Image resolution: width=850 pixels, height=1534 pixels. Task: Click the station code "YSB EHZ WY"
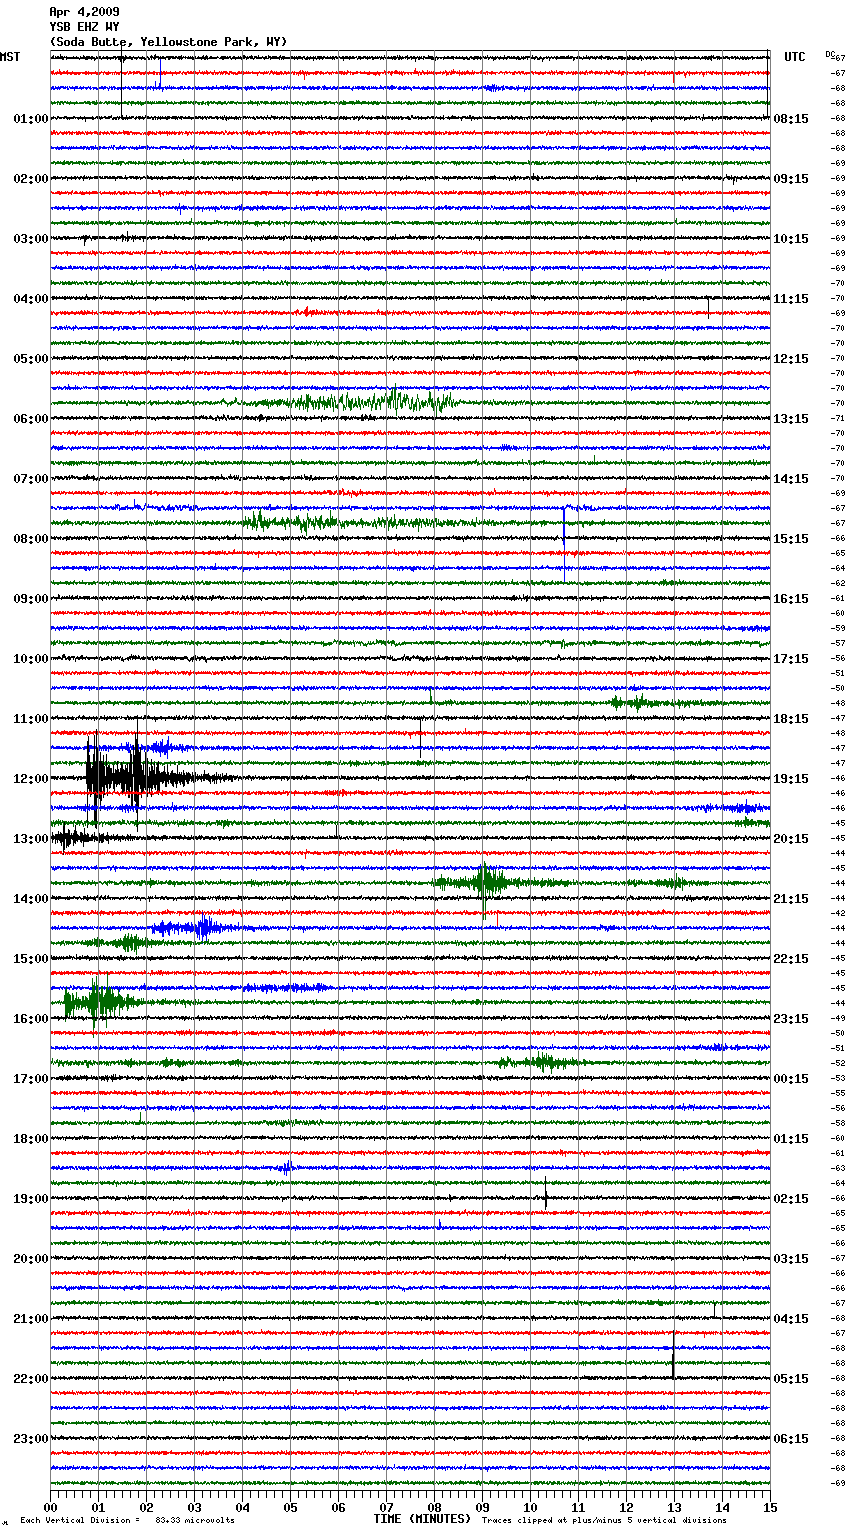pyautogui.click(x=84, y=27)
